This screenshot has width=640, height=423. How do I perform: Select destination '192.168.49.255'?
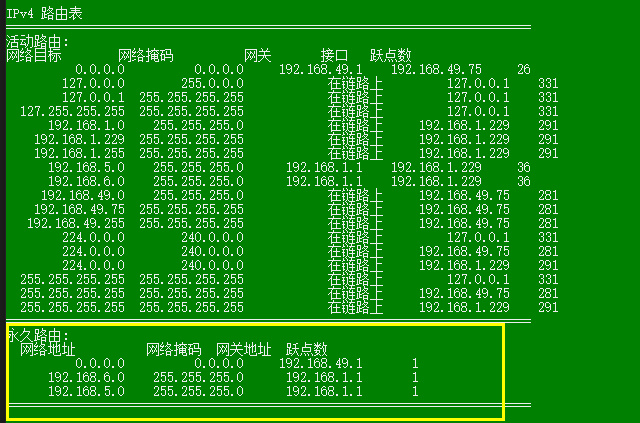click(x=76, y=223)
